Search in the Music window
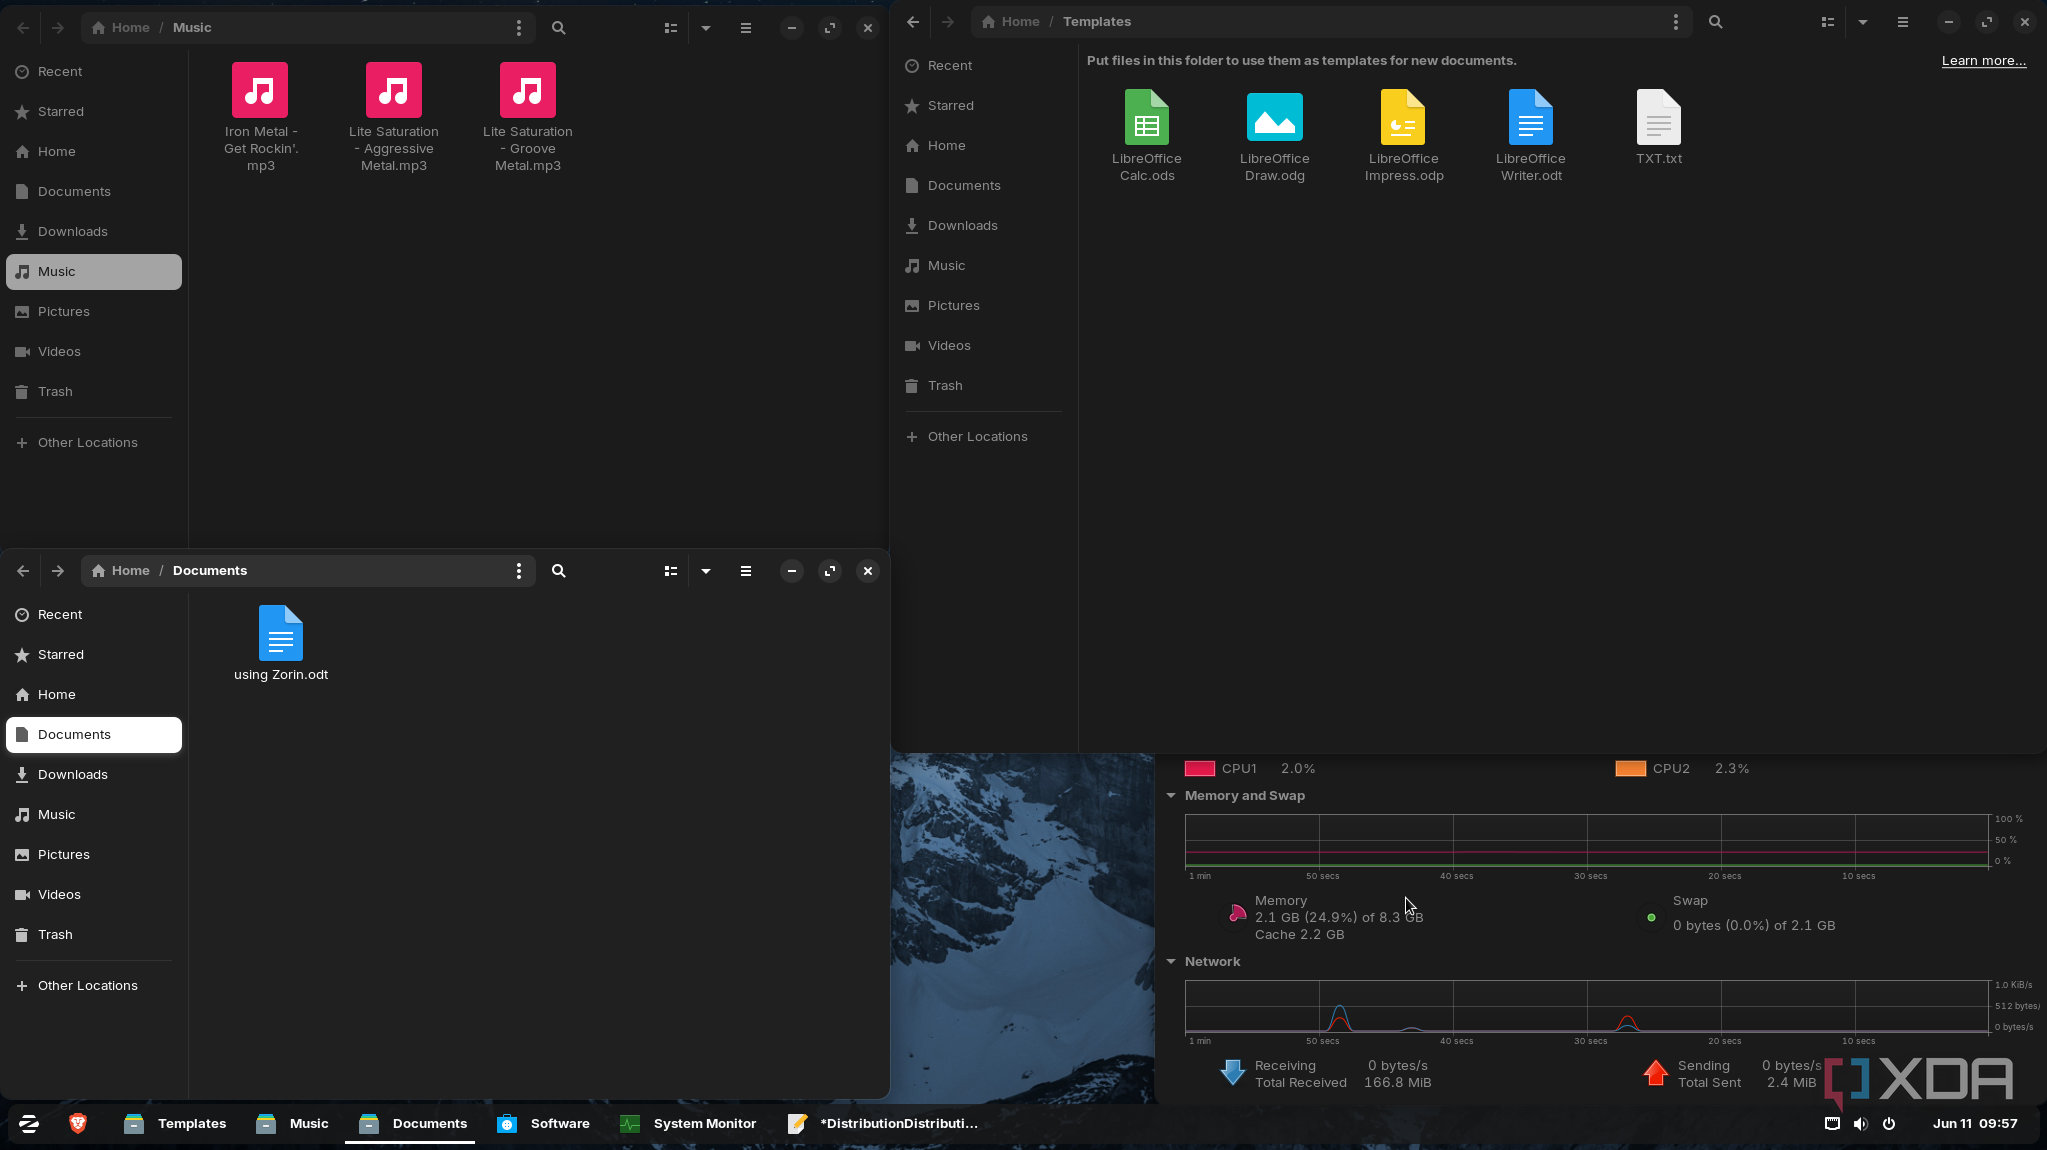2047x1150 pixels. click(x=559, y=28)
